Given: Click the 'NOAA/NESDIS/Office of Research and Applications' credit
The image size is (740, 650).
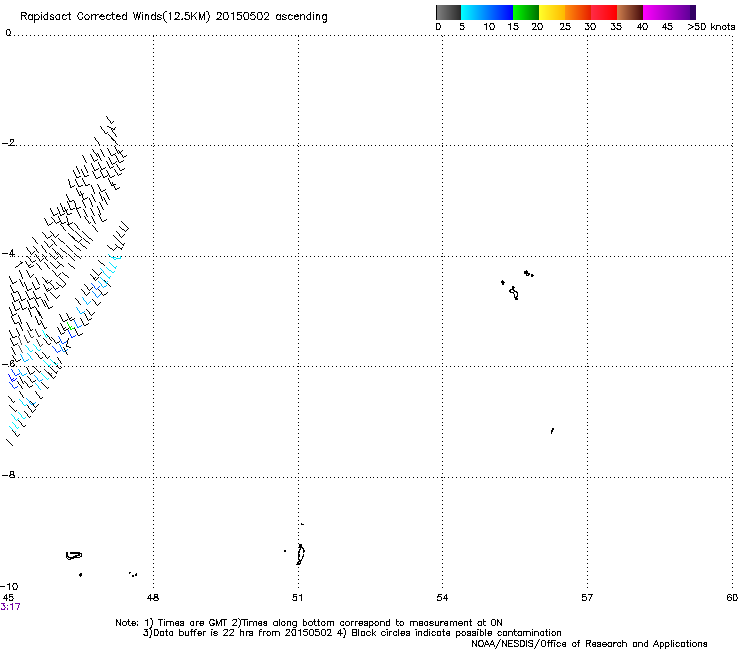Looking at the screenshot, I should point(589,644).
